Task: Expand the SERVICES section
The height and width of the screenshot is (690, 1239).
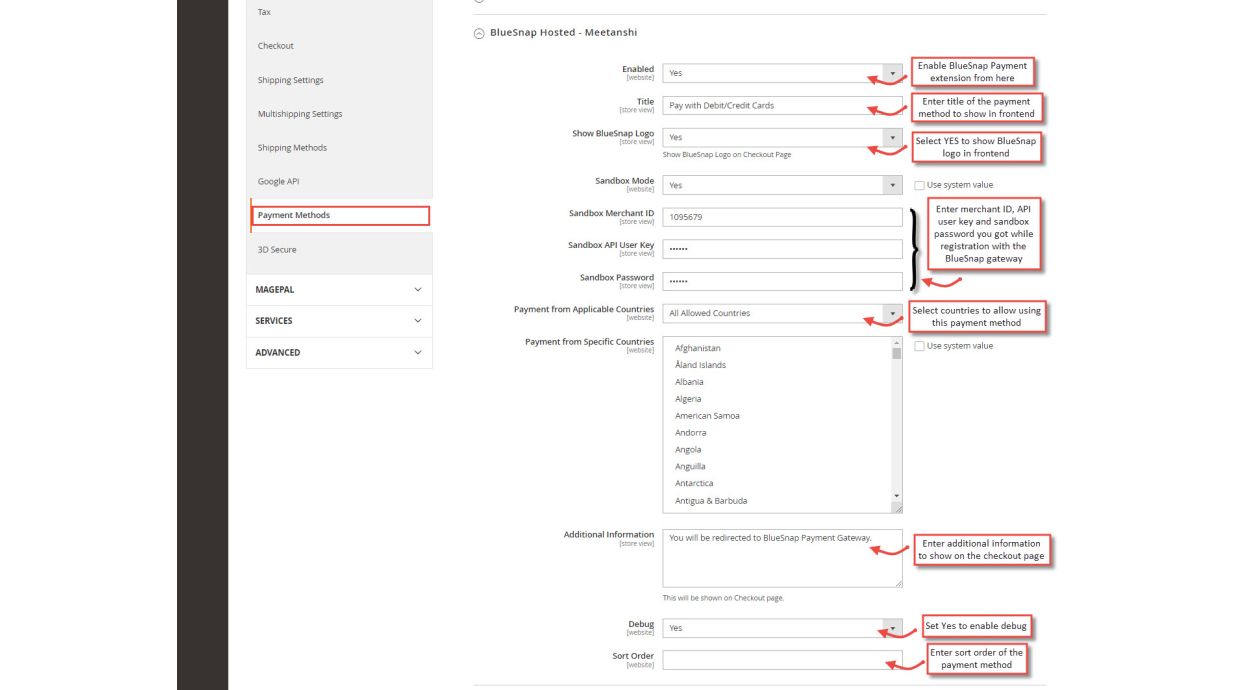Action: tap(339, 321)
